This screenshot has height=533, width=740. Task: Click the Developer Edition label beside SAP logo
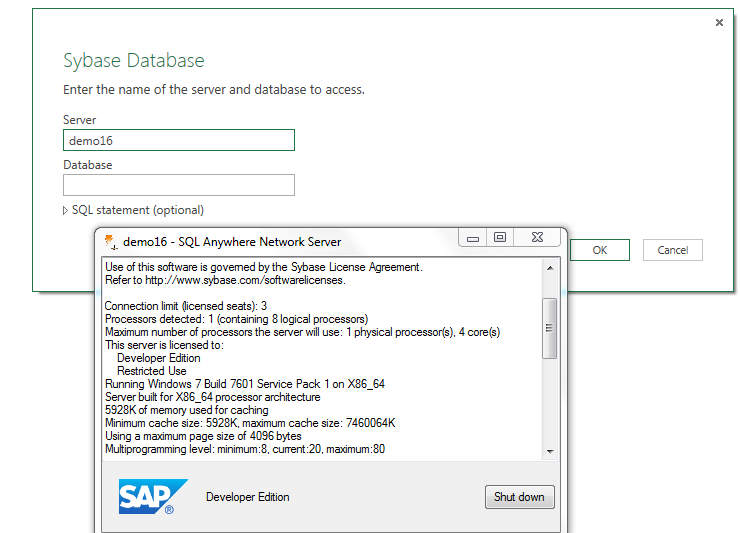tap(247, 497)
